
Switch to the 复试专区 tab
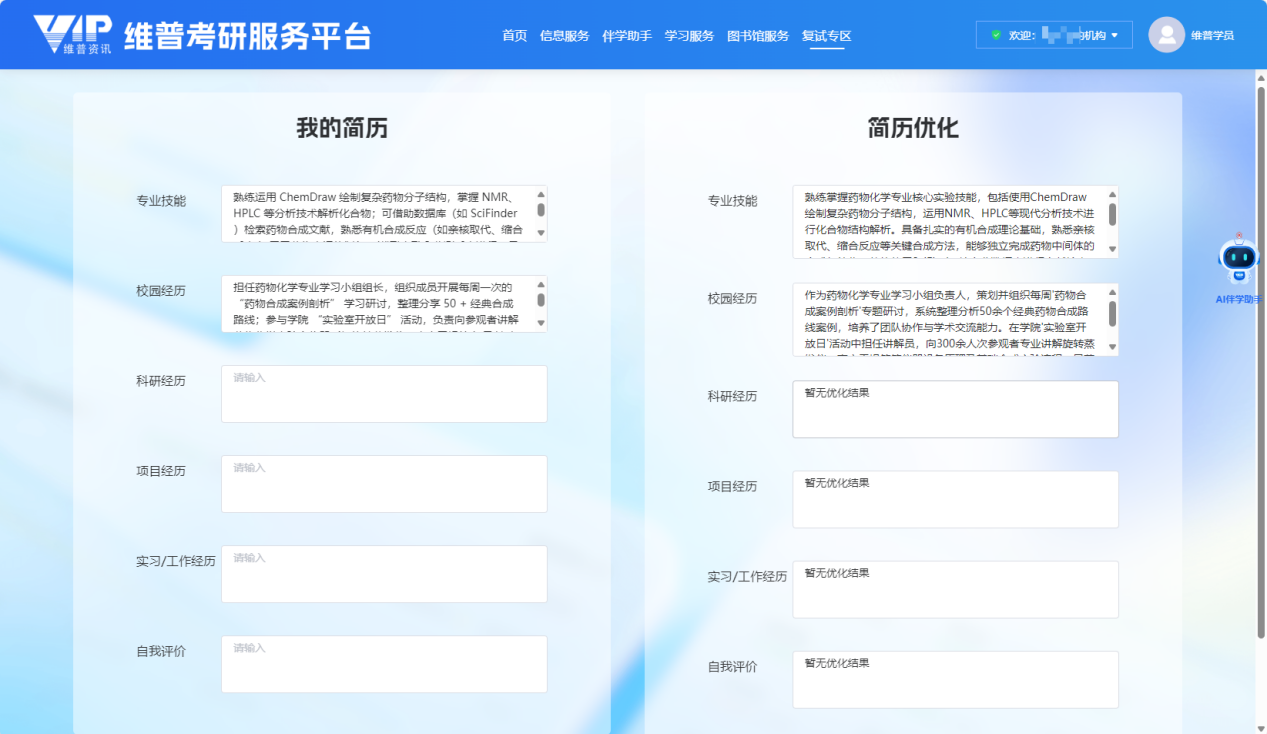click(x=826, y=36)
